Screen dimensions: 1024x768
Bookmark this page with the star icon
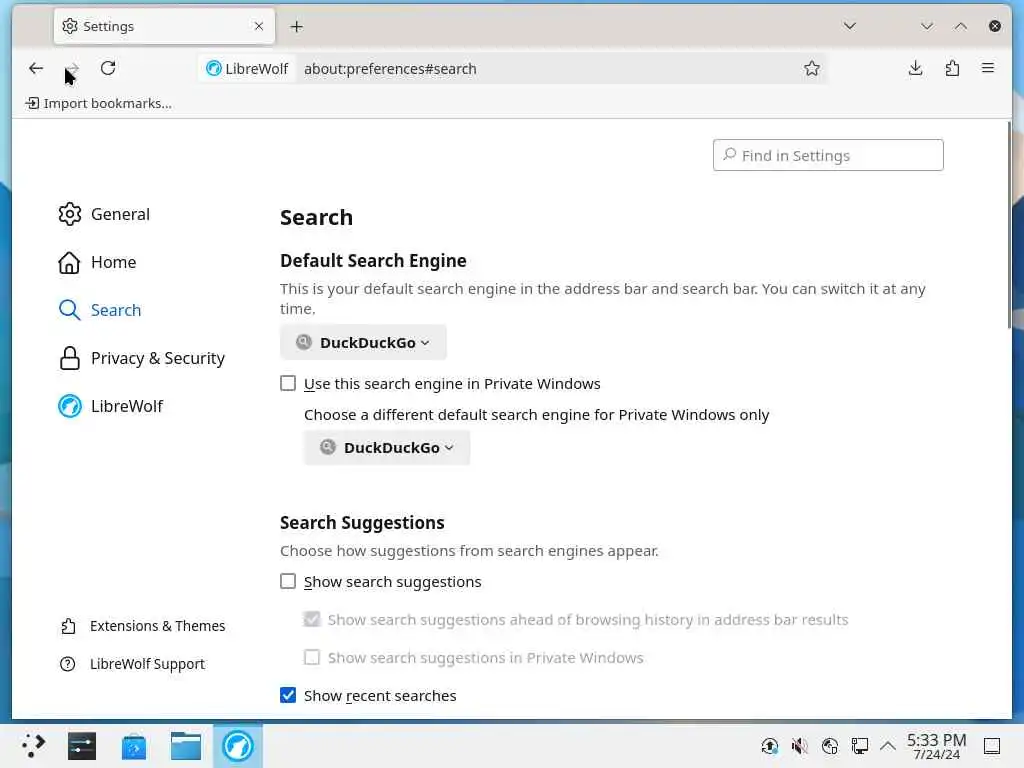tap(812, 69)
